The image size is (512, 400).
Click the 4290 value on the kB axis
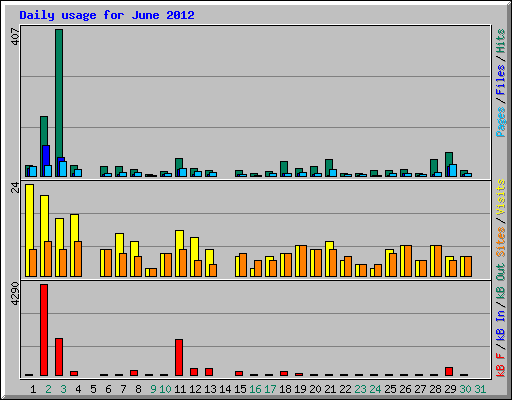click(x=15, y=294)
